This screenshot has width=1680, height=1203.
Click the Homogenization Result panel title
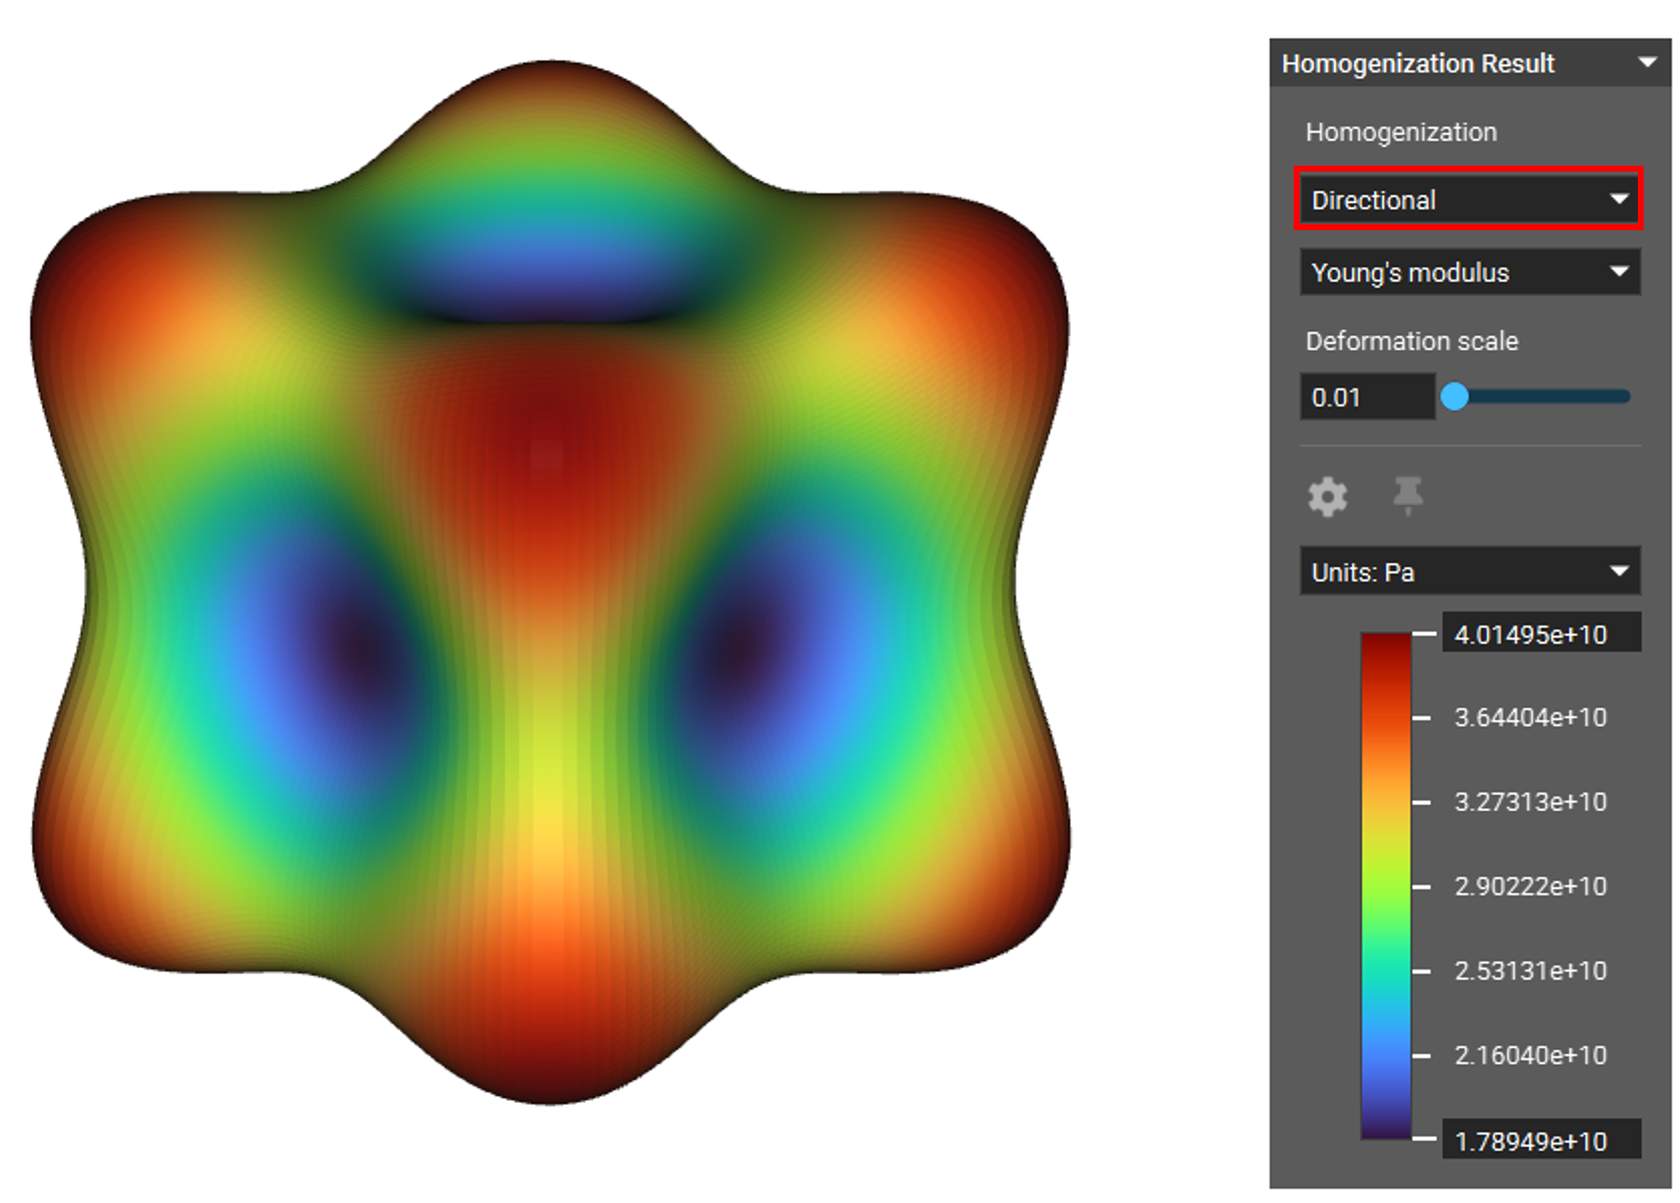pyautogui.click(x=1417, y=64)
